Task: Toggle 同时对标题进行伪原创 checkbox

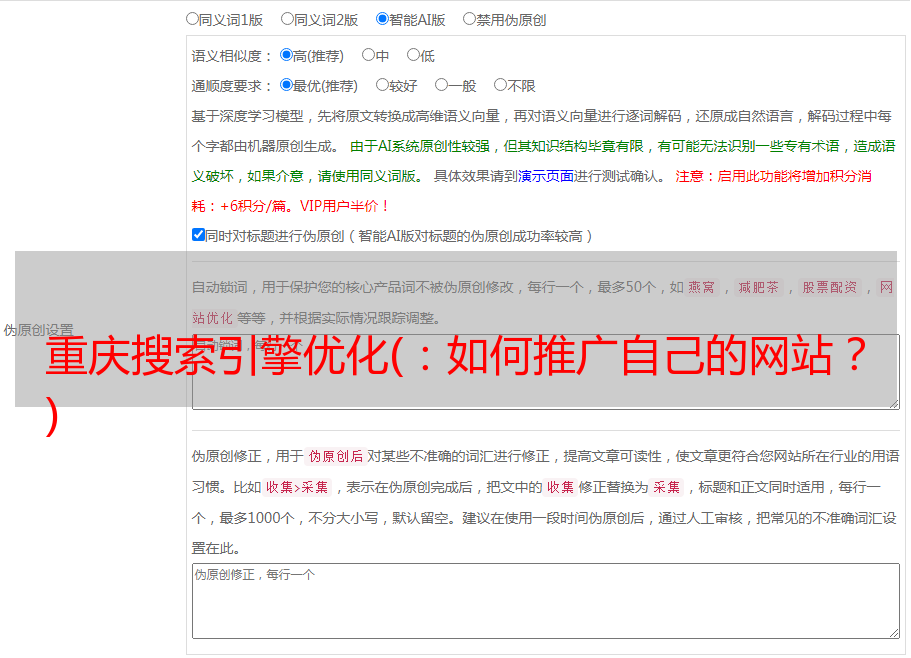Action: point(198,235)
